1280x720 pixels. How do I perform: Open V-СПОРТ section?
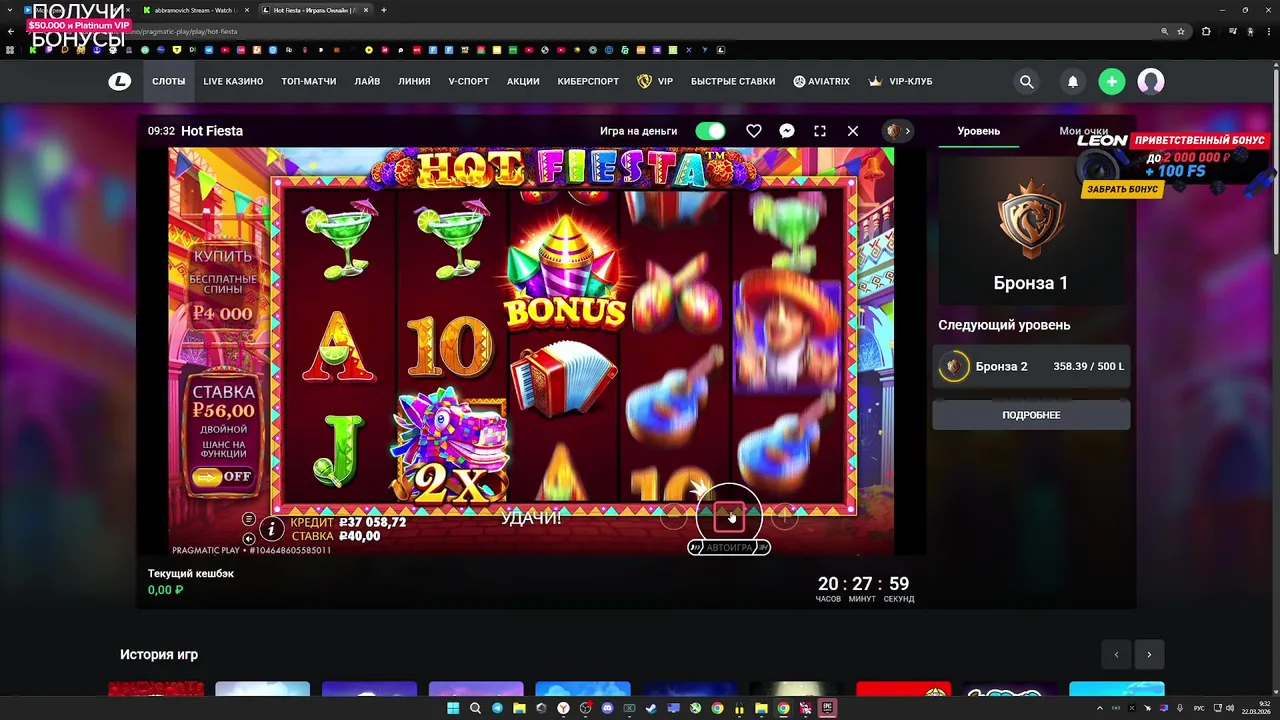point(469,82)
